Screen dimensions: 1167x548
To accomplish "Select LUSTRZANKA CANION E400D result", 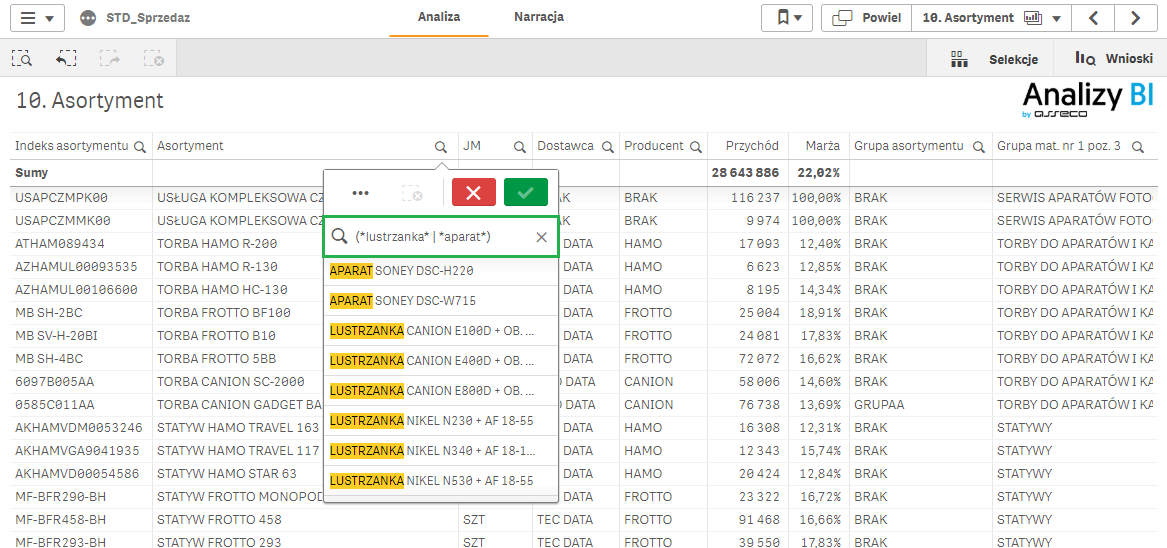I will pyautogui.click(x=441, y=361).
